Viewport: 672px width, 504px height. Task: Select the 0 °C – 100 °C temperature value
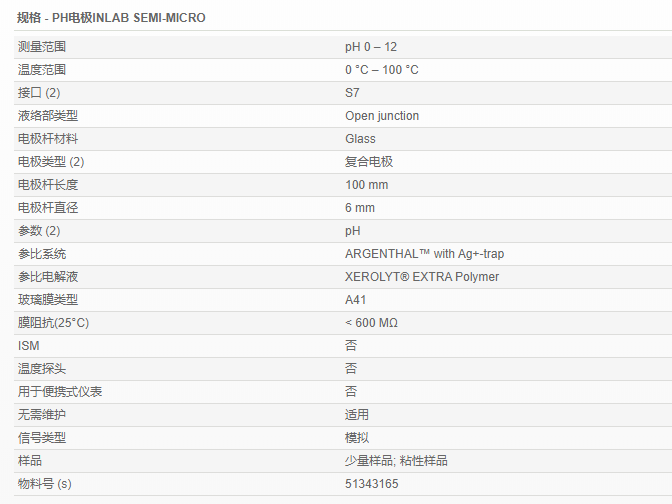[x=382, y=70]
